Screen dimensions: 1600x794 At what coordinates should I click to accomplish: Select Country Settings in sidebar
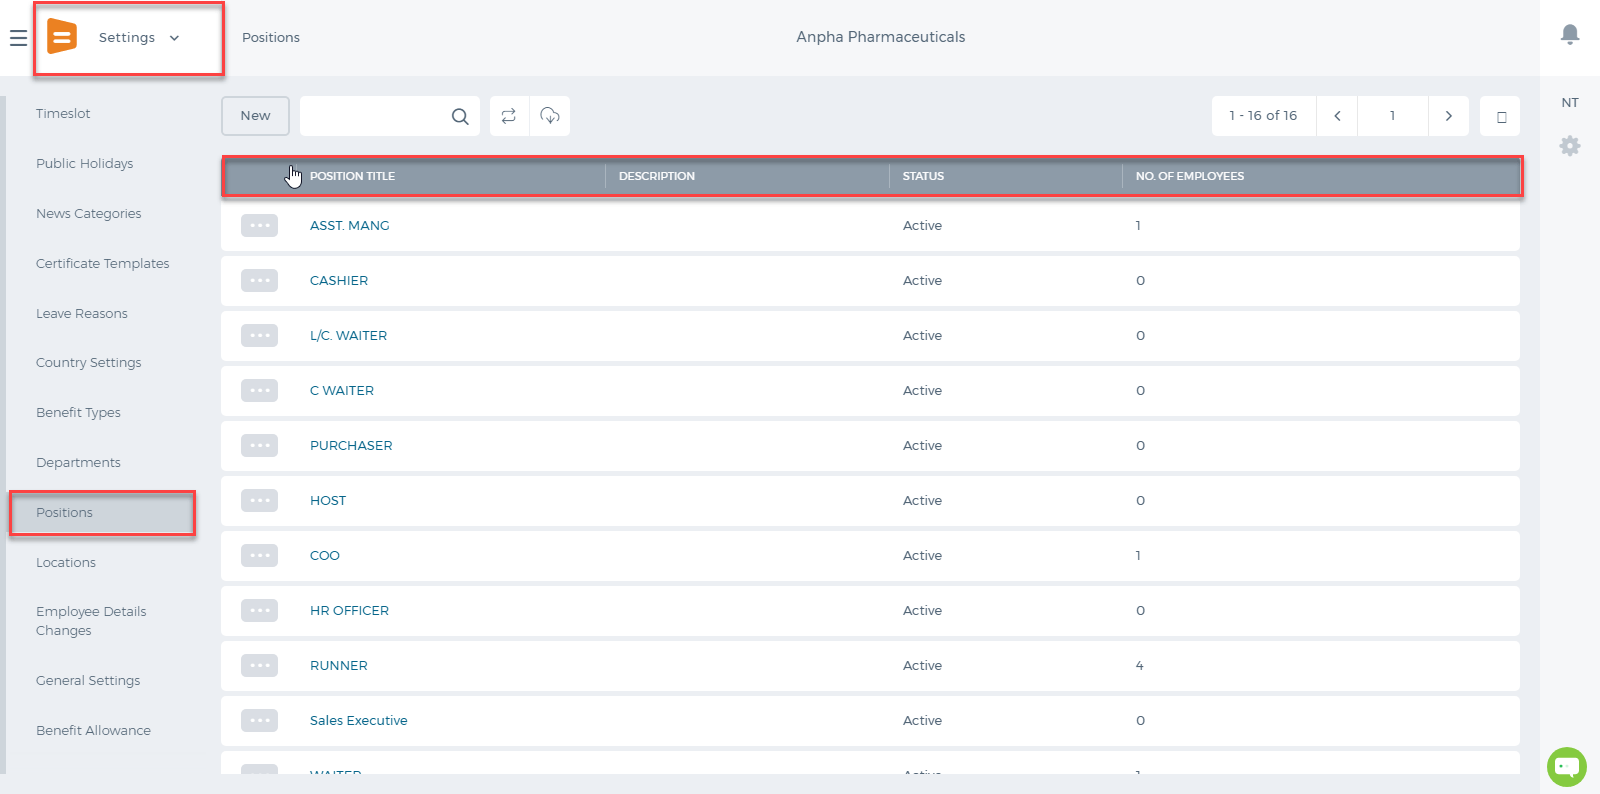coord(89,363)
